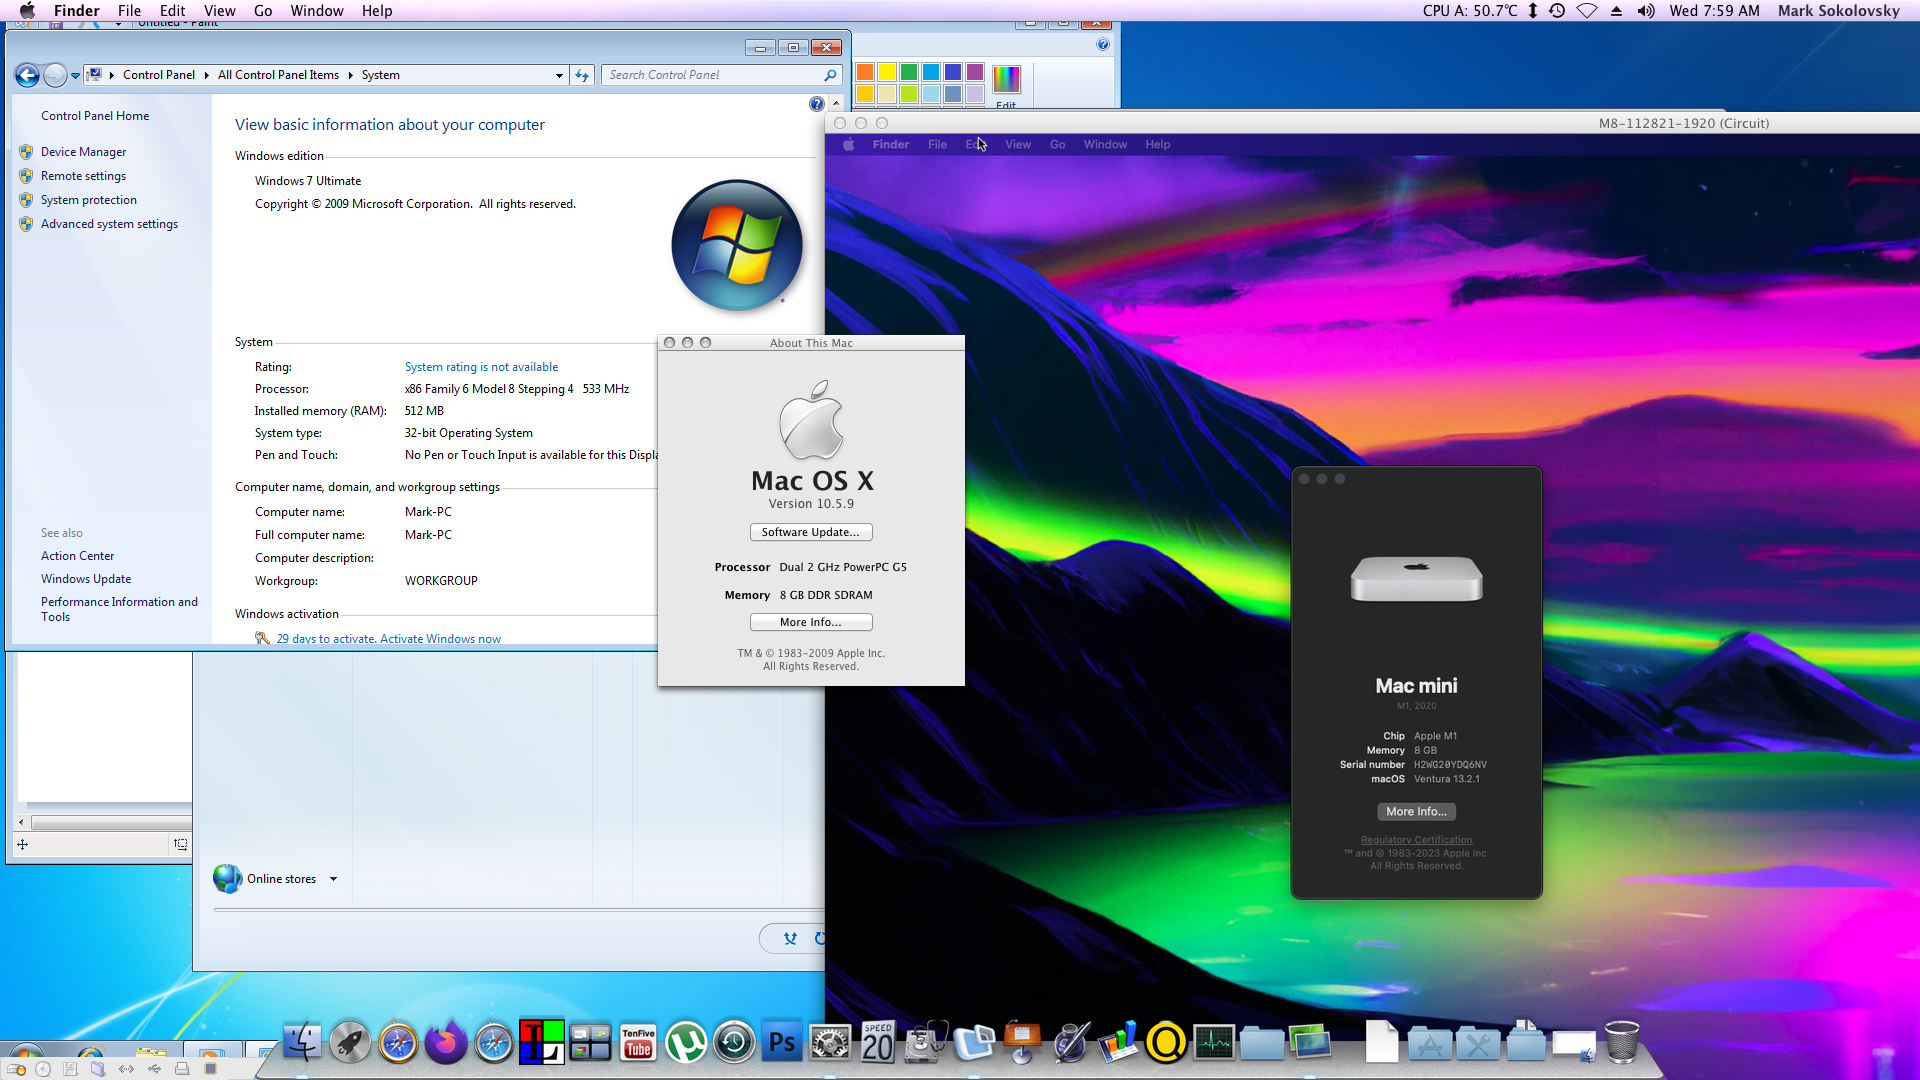
Task: Open Keynote from the Dock
Action: [1022, 1043]
